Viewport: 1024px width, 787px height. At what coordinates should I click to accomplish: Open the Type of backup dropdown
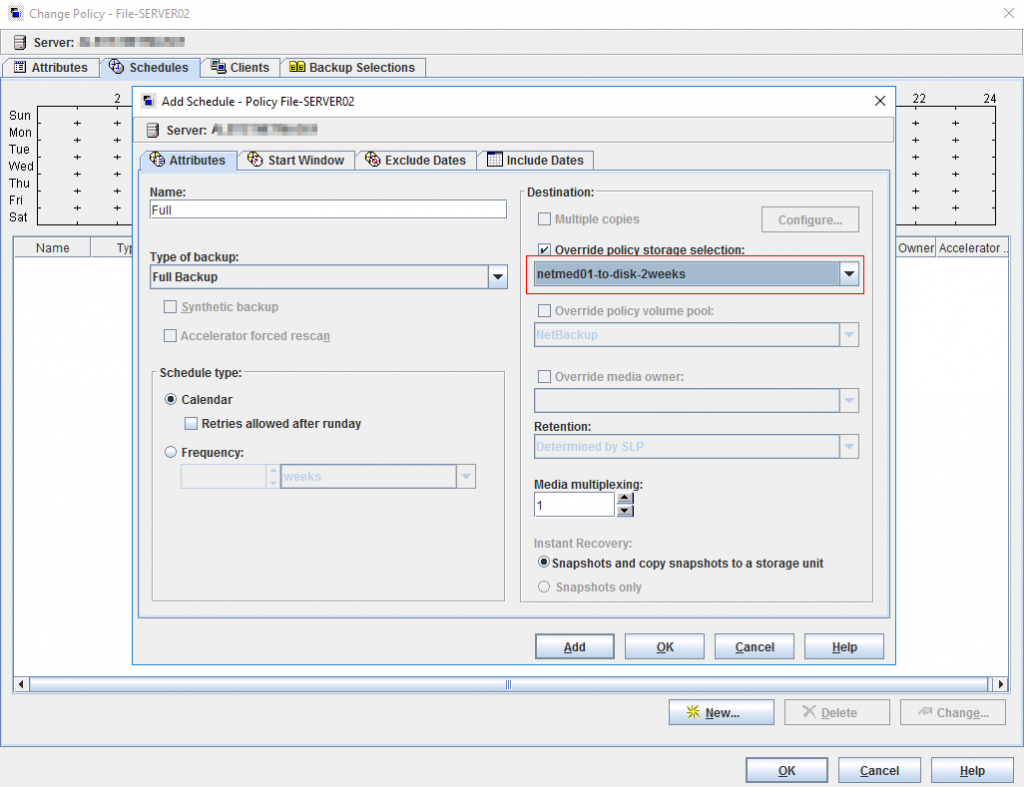tap(497, 277)
